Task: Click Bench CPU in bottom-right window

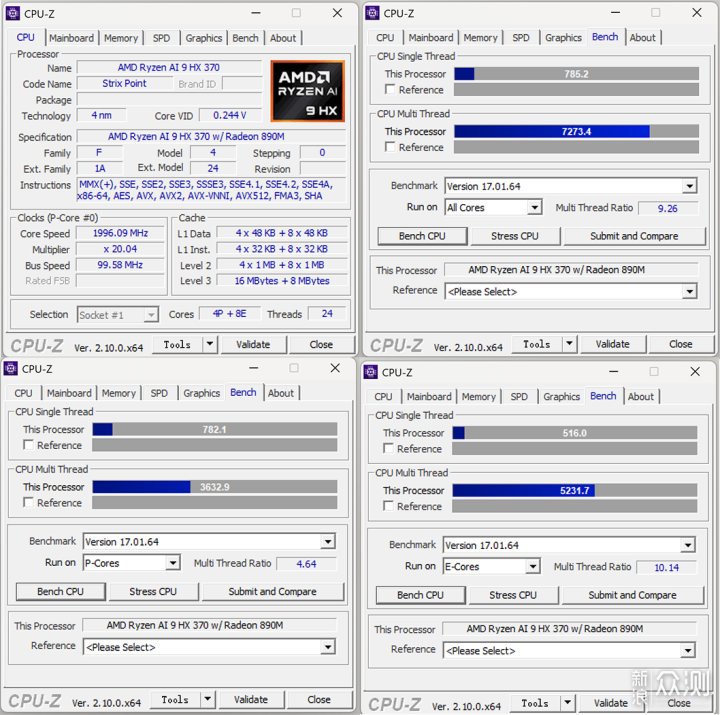Action: 420,595
